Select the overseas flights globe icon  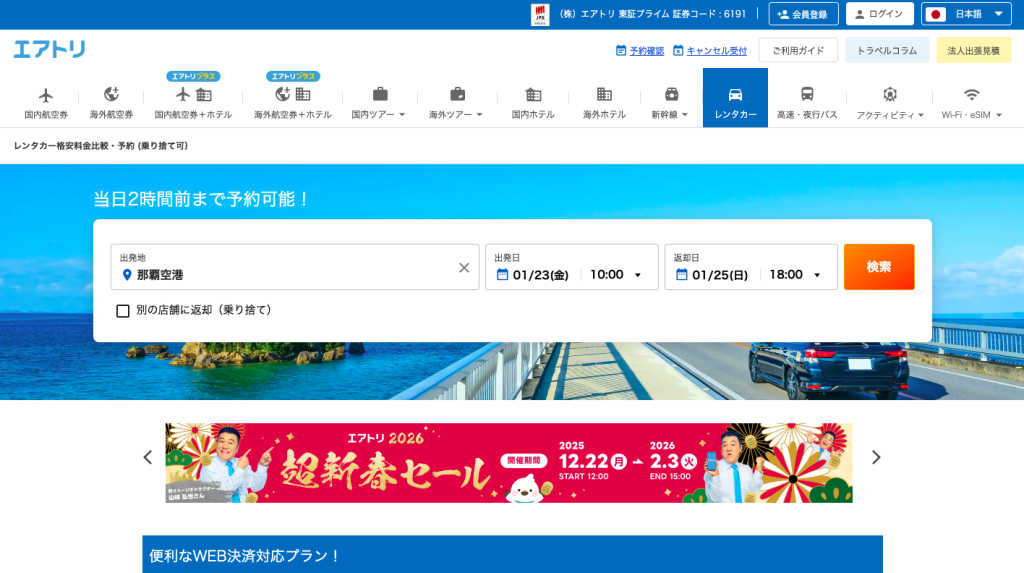pos(111,95)
